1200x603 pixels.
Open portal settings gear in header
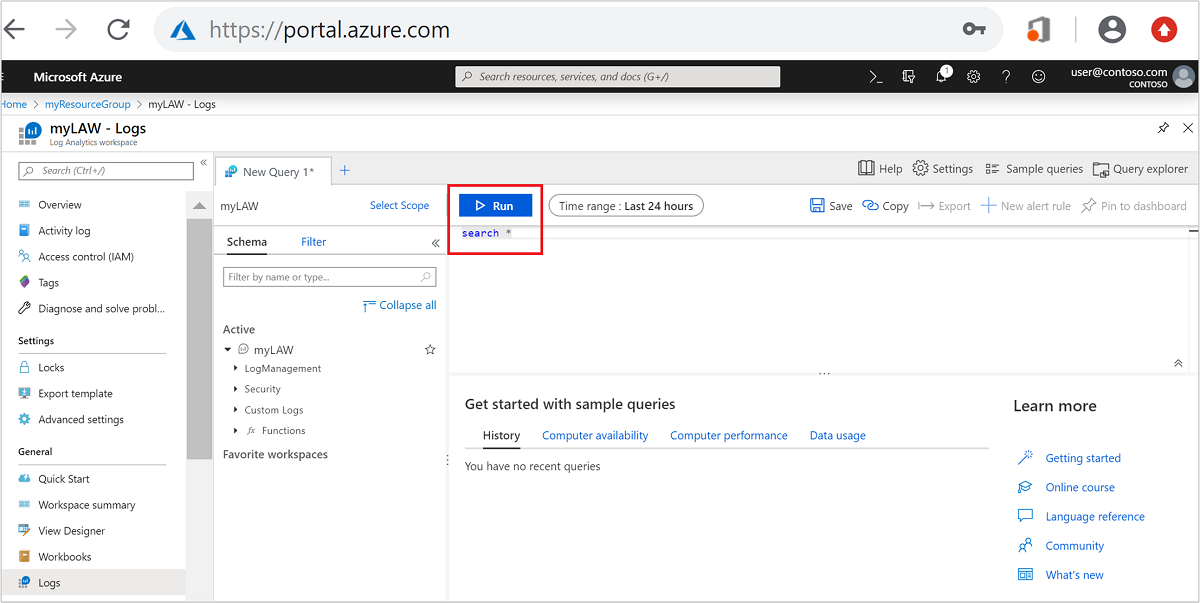973,77
